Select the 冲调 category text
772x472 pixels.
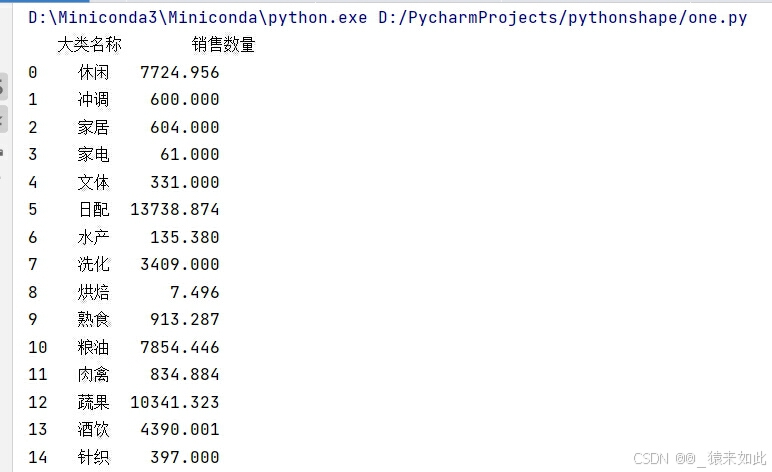click(x=93, y=100)
